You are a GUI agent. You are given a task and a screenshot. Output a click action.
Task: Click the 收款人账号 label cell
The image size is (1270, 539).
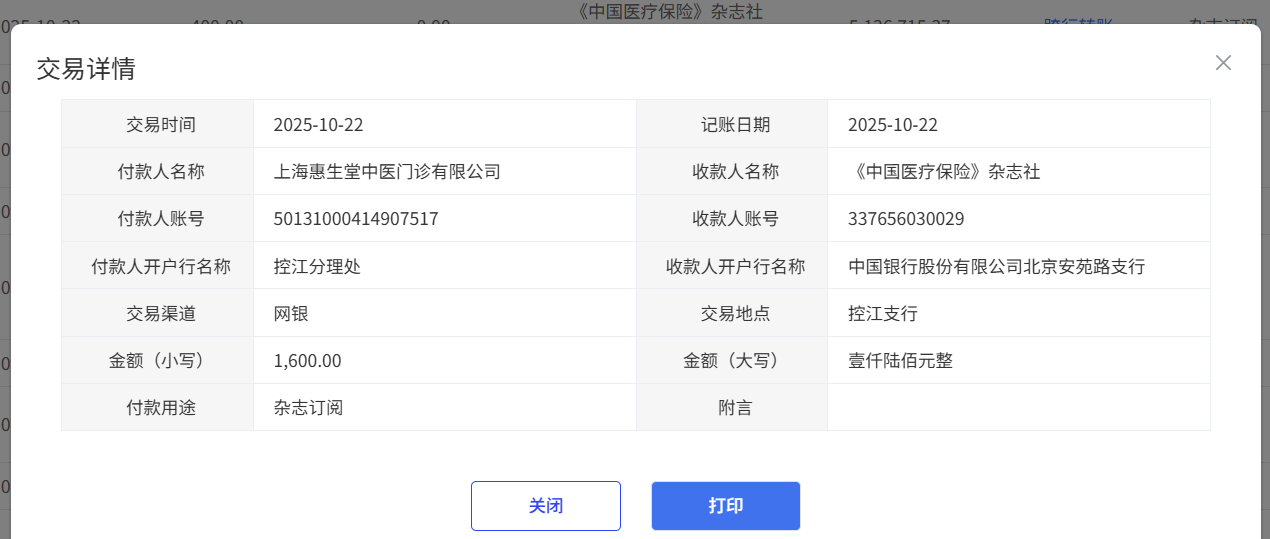735,219
